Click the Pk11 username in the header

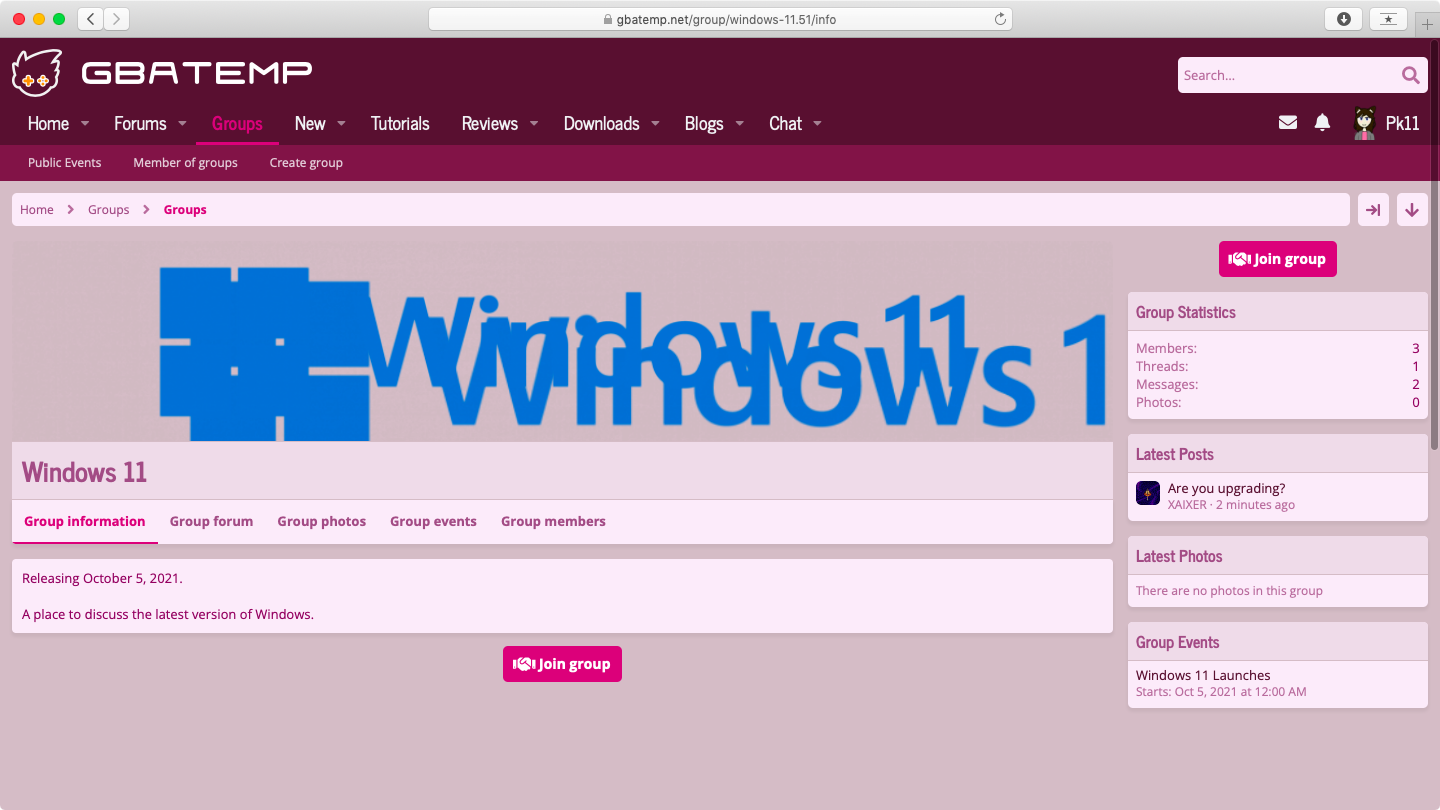pyautogui.click(x=1403, y=124)
